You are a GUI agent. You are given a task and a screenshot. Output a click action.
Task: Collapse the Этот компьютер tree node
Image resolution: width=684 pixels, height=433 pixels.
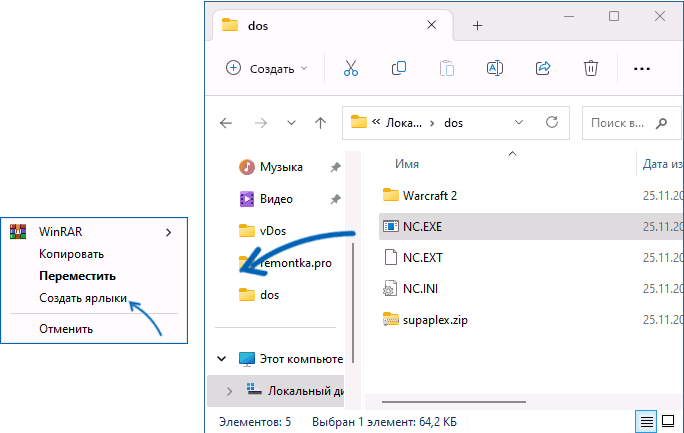(x=221, y=358)
